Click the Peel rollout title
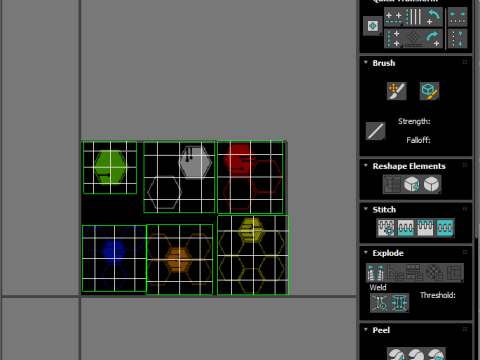 (381, 330)
